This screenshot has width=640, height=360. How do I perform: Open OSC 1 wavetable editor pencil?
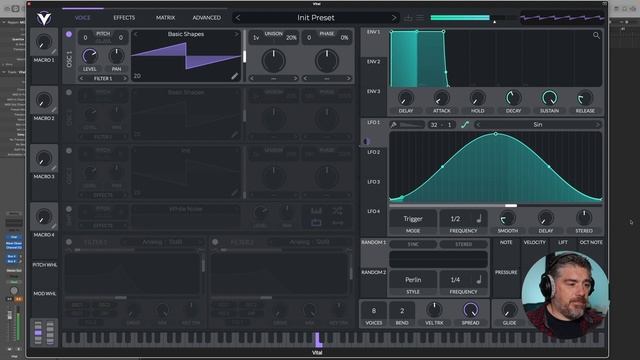[x=234, y=76]
